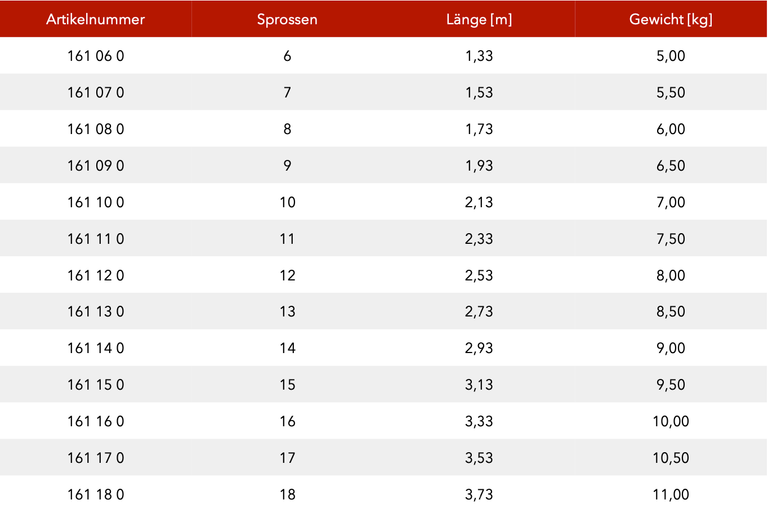Image resolution: width=768 pixels, height=513 pixels.
Task: Select article number 161 10 0
Action: [96, 202]
